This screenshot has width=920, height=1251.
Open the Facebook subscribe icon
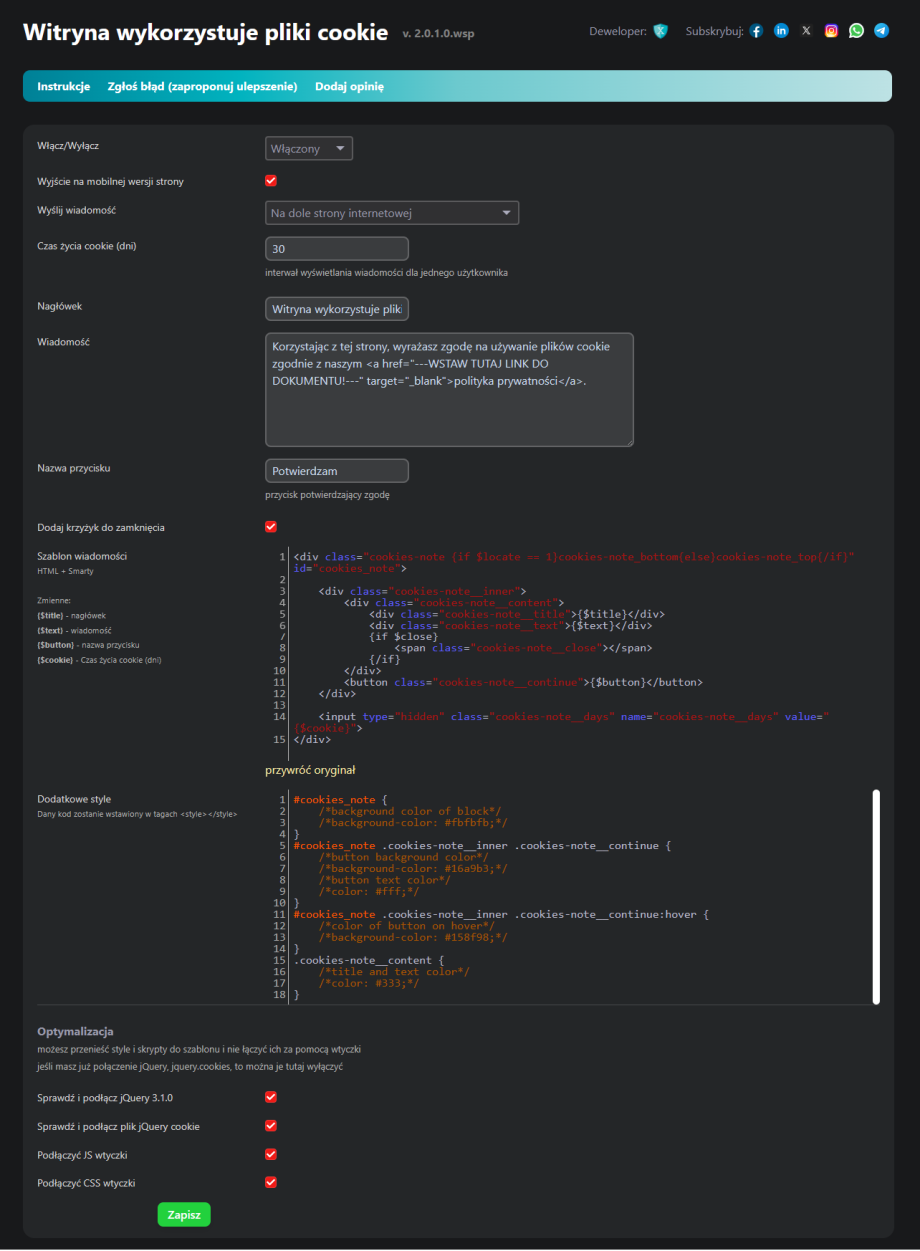coord(756,31)
